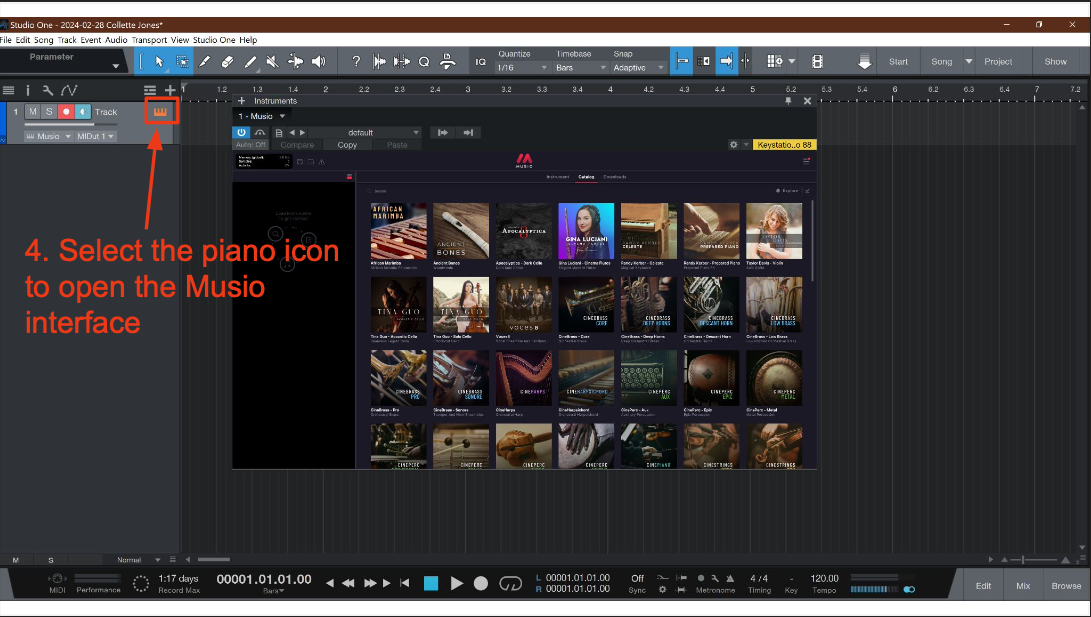Click the question mark help icon
Viewport: 1091px width, 617px height.
point(356,62)
